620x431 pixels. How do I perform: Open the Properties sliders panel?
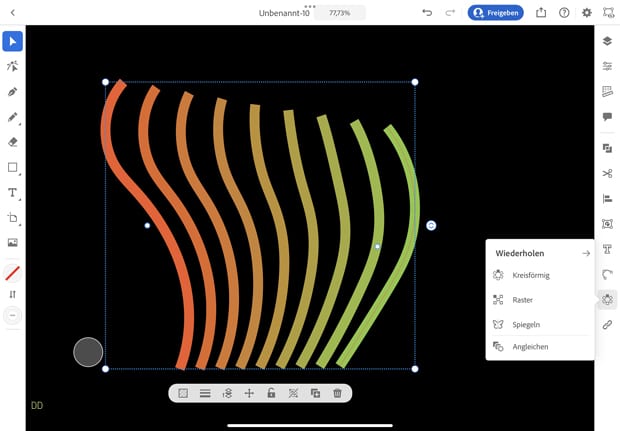coord(607,66)
